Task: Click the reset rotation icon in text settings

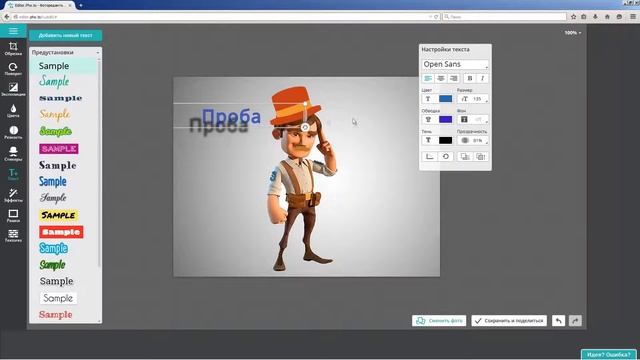Action: coord(445,156)
